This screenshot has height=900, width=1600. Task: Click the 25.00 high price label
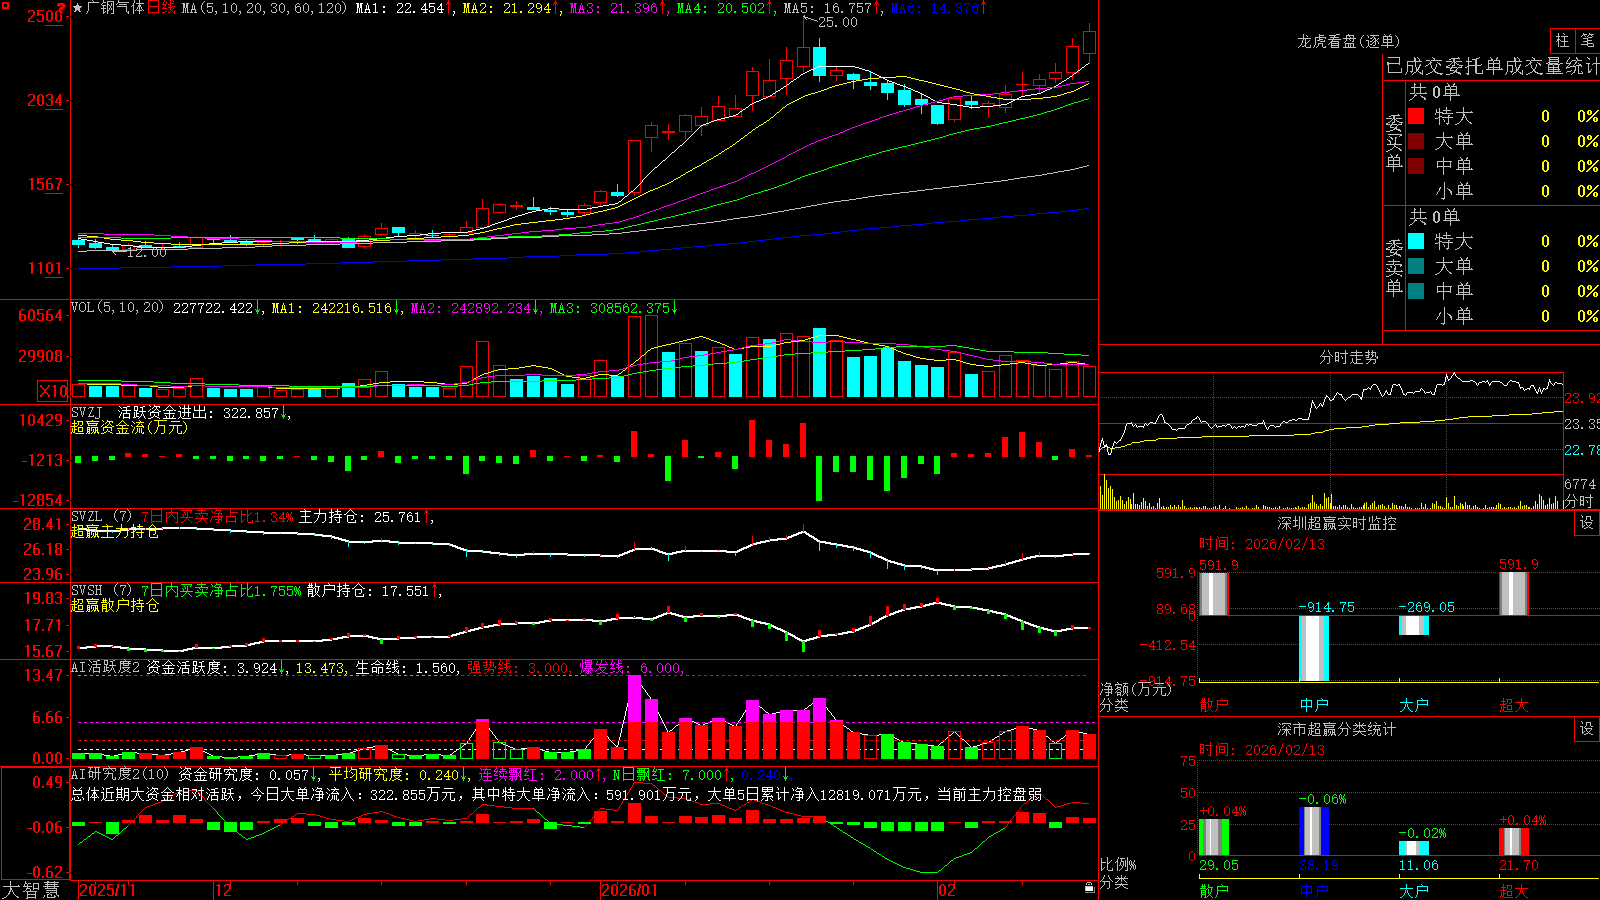tap(838, 22)
